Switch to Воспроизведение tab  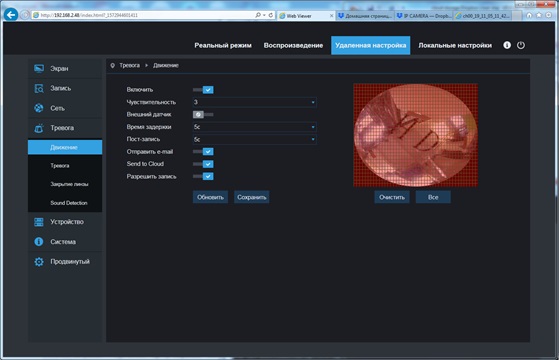point(293,45)
